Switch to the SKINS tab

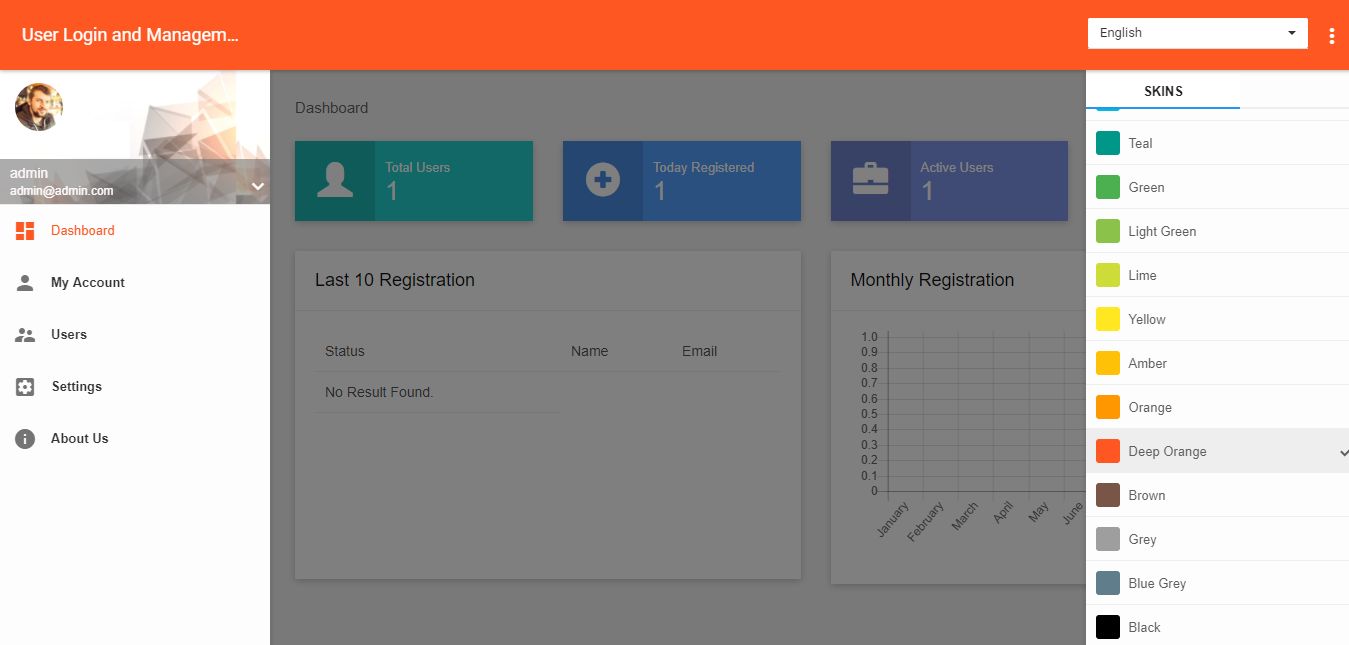coord(1163,91)
